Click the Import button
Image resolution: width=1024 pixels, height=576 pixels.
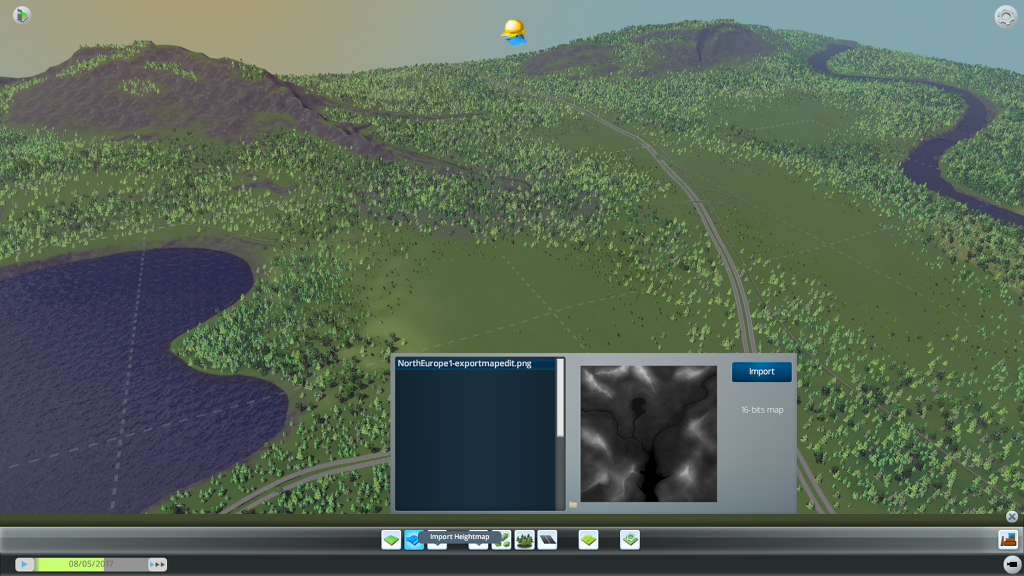click(x=761, y=372)
